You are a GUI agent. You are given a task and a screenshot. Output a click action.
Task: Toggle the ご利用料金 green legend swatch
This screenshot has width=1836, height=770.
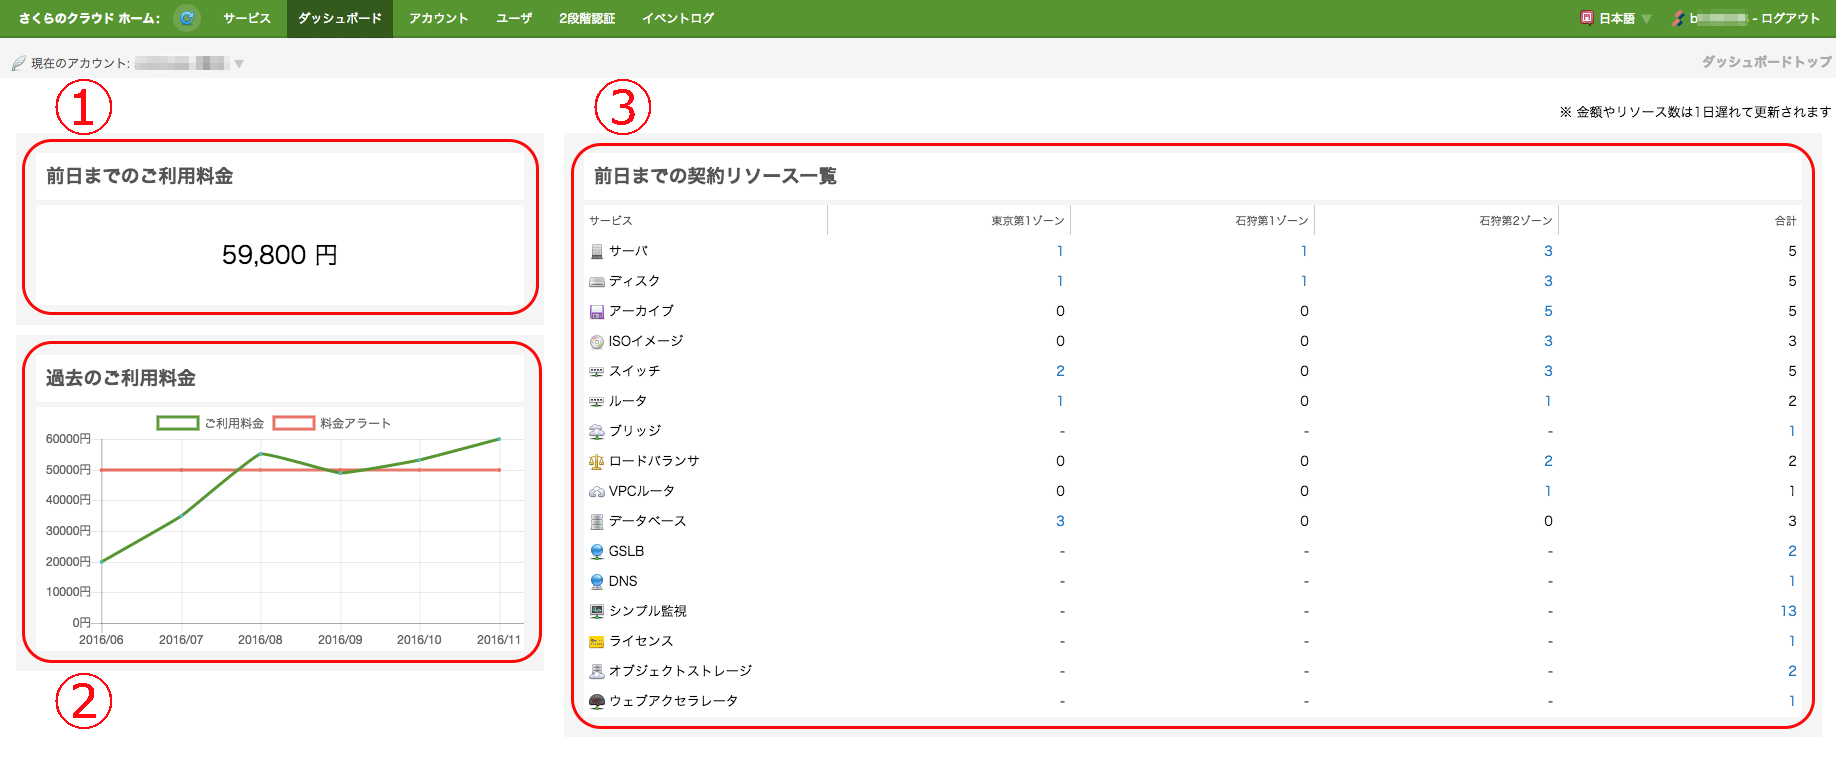(x=178, y=423)
